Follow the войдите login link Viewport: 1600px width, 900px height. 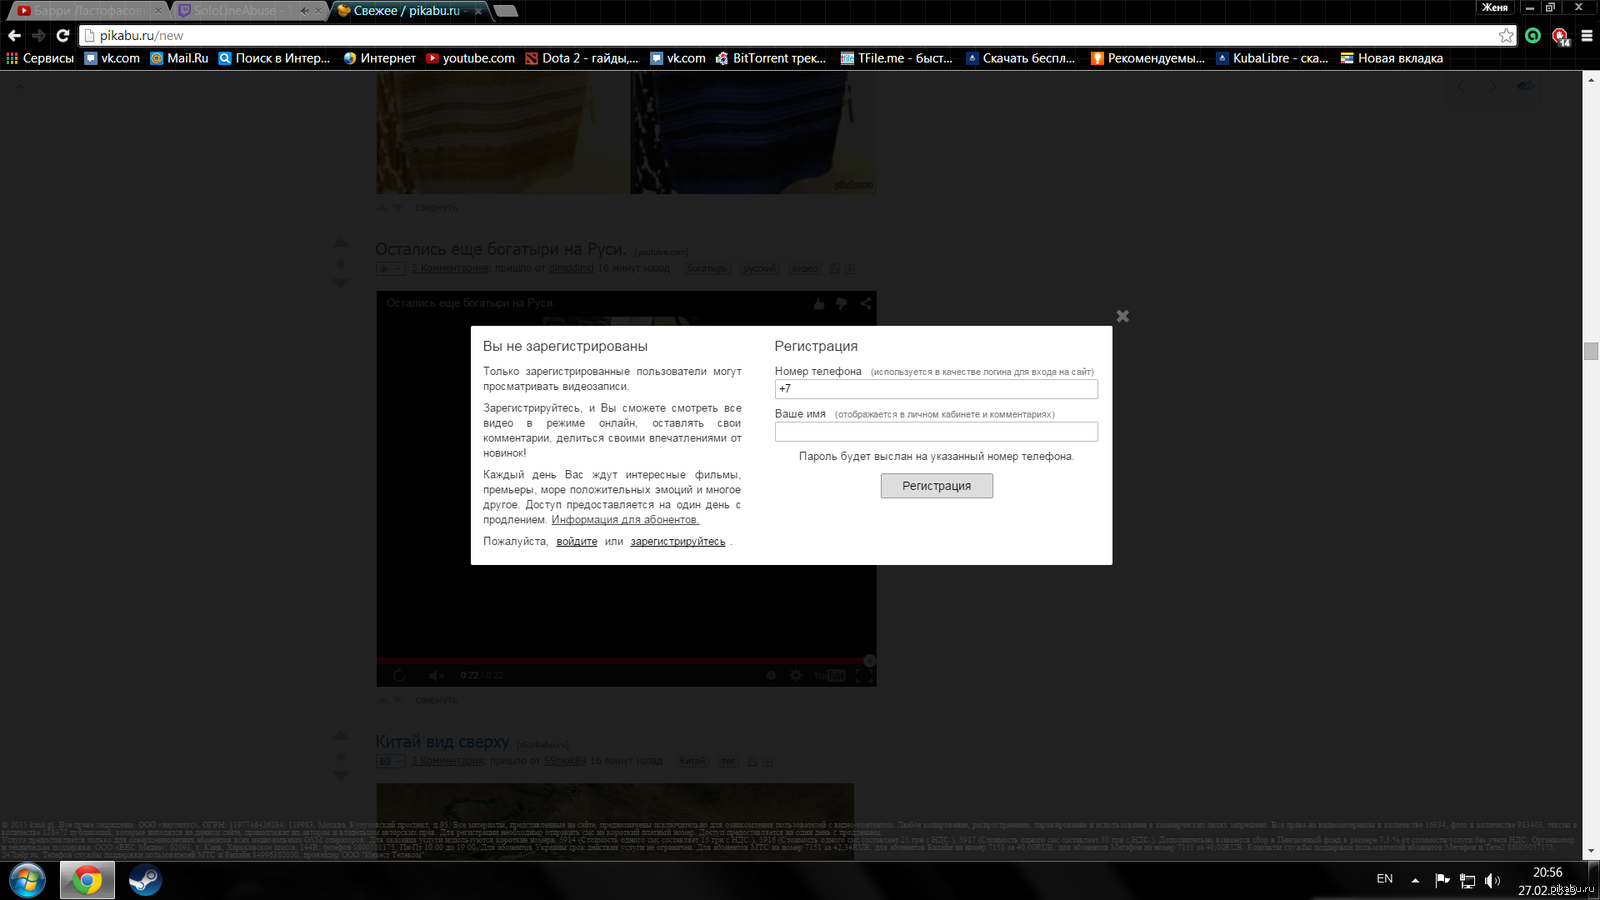pyautogui.click(x=576, y=541)
